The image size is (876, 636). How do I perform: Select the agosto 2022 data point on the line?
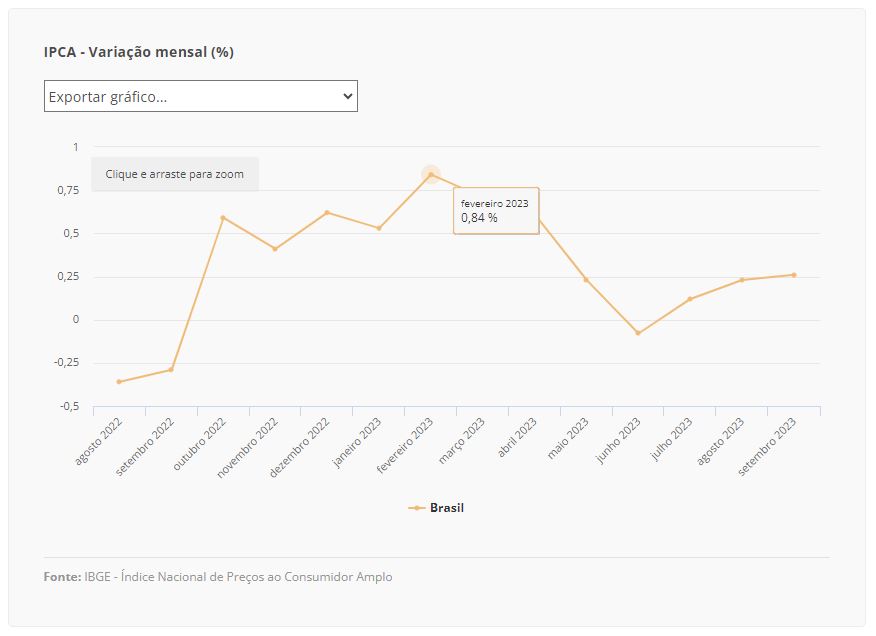click(x=119, y=382)
